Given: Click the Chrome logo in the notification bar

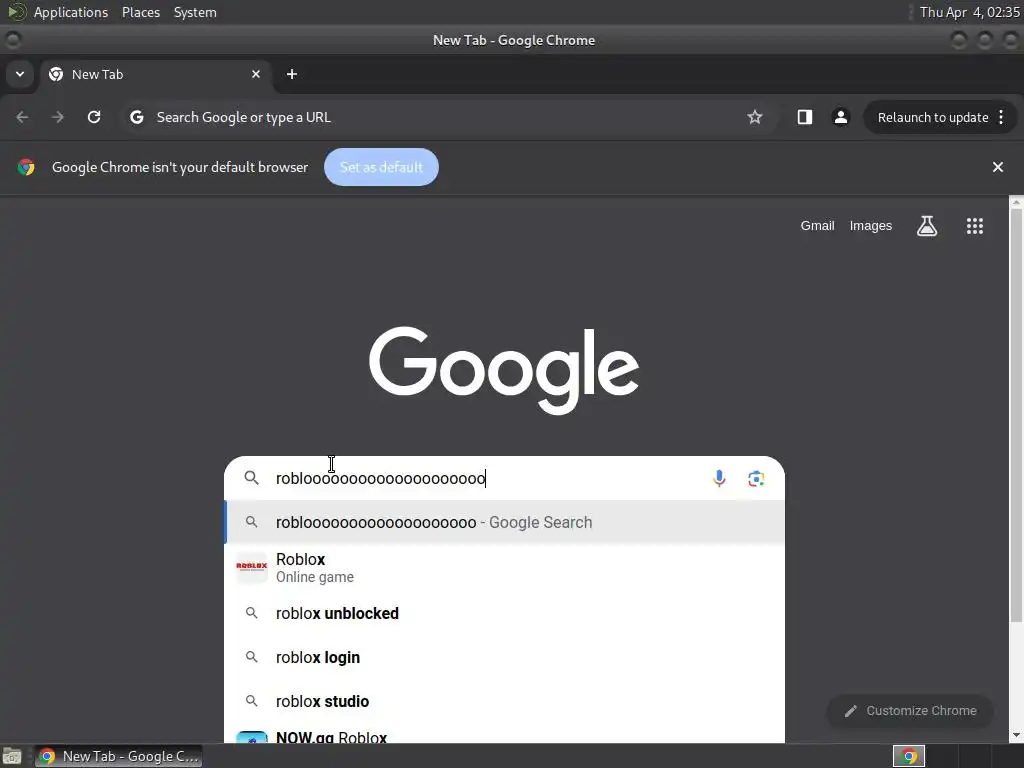Looking at the screenshot, I should tap(26, 167).
